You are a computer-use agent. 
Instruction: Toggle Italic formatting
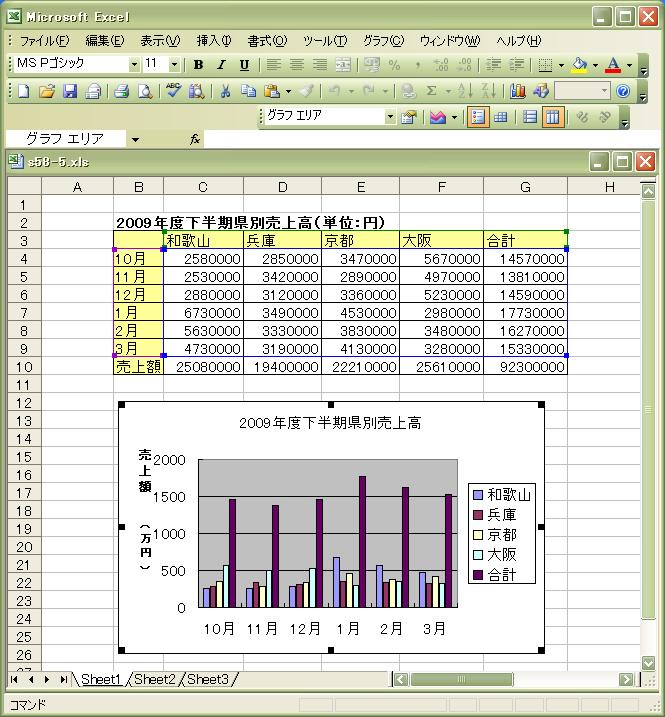click(x=221, y=64)
